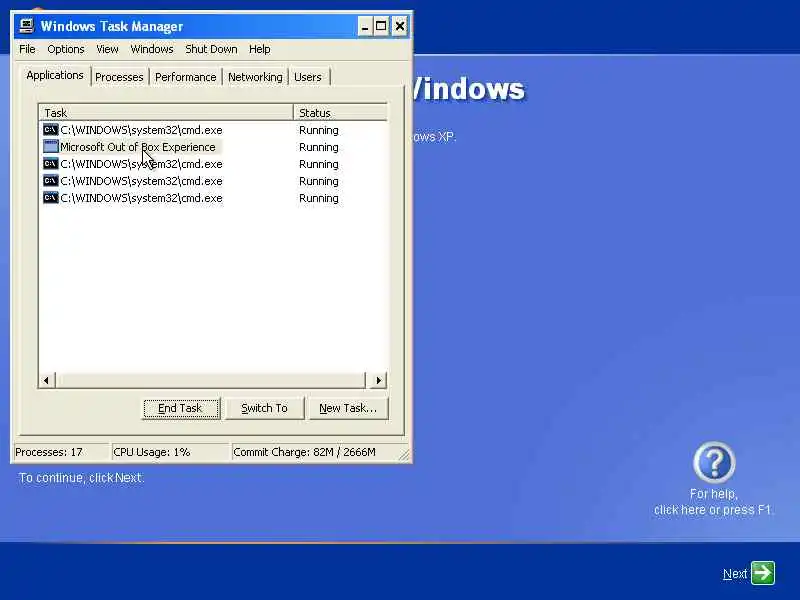The image size is (800, 600).
Task: Select the last cmd.exe task in the list
Action: 141,198
